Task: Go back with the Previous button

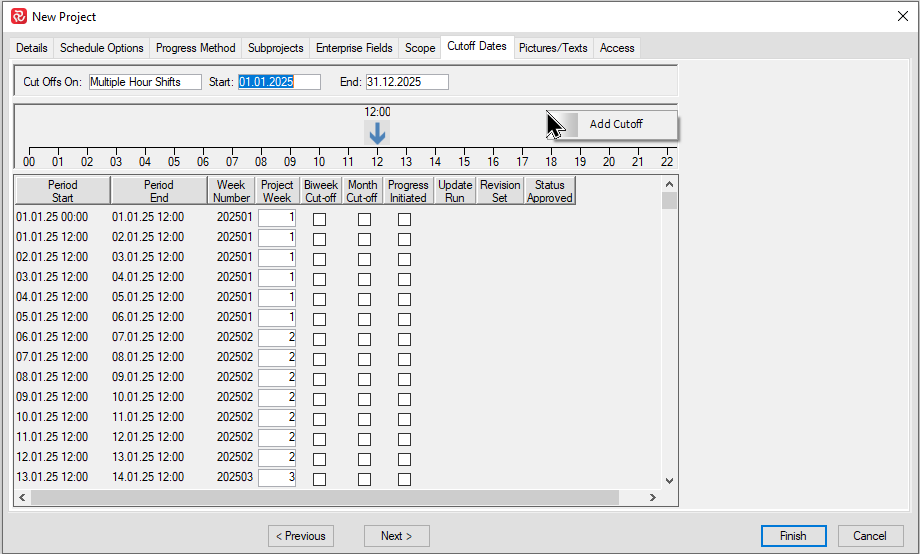Action: [x=301, y=536]
